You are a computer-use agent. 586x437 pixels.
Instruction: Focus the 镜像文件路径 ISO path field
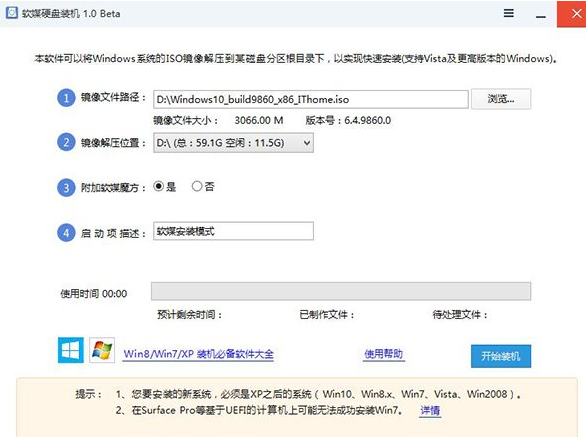[311, 99]
